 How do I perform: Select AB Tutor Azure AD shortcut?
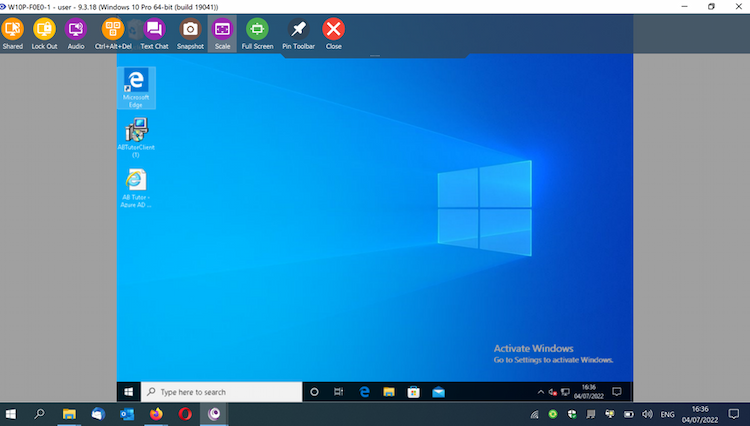coord(136,186)
